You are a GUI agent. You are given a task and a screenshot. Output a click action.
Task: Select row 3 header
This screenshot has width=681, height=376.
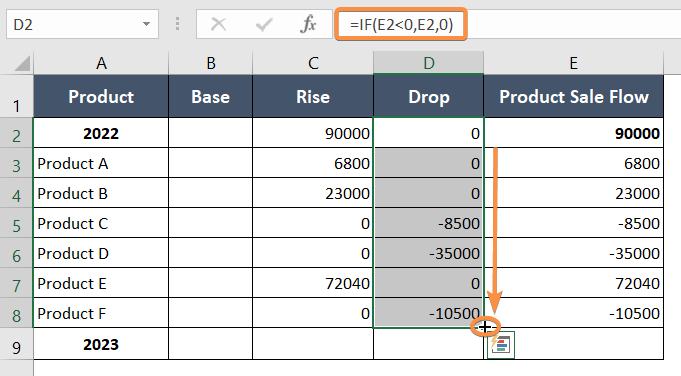click(x=17, y=163)
